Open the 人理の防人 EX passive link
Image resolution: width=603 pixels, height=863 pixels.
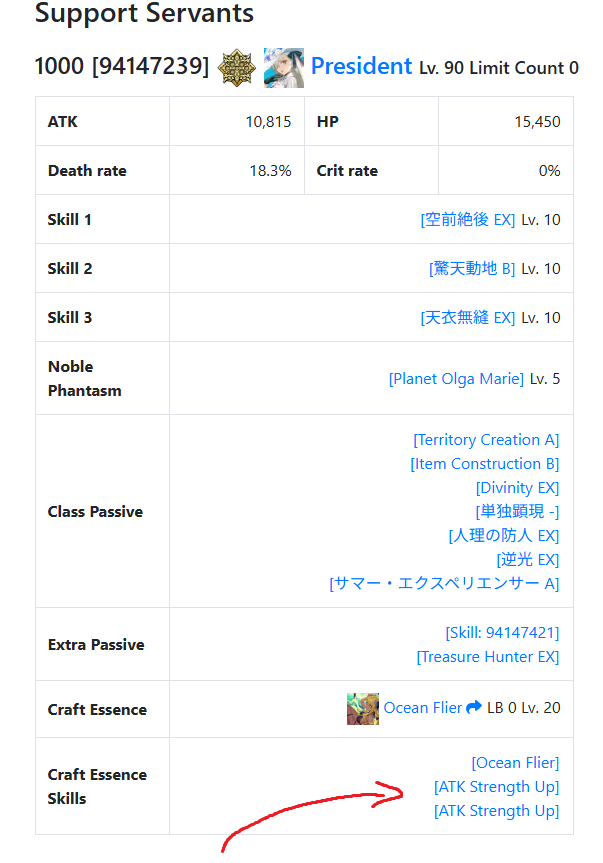coord(504,536)
